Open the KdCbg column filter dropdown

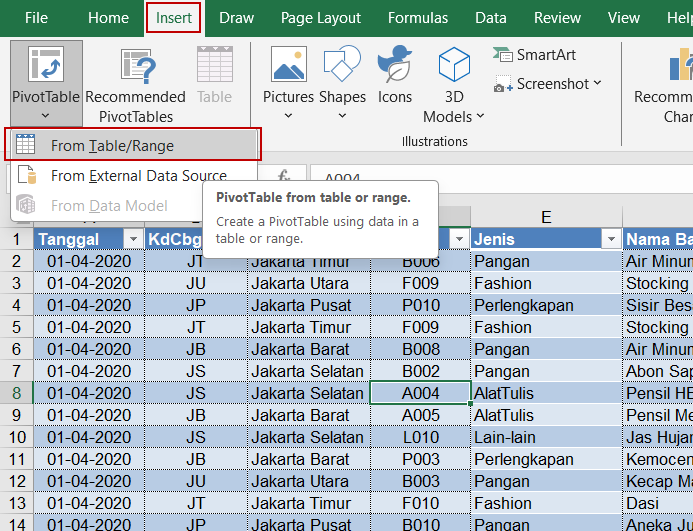click(236, 239)
